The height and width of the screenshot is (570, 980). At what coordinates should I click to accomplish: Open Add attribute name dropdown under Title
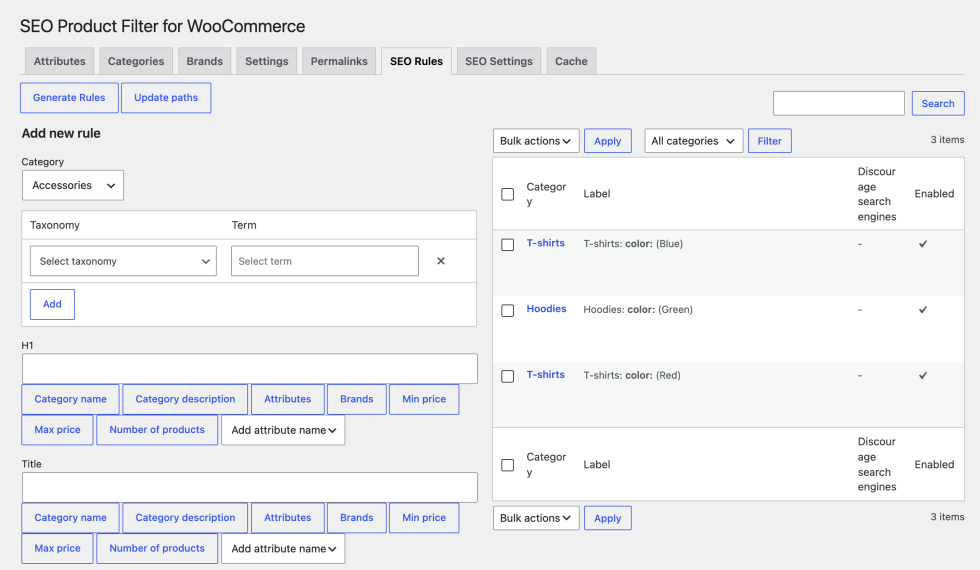(x=283, y=548)
